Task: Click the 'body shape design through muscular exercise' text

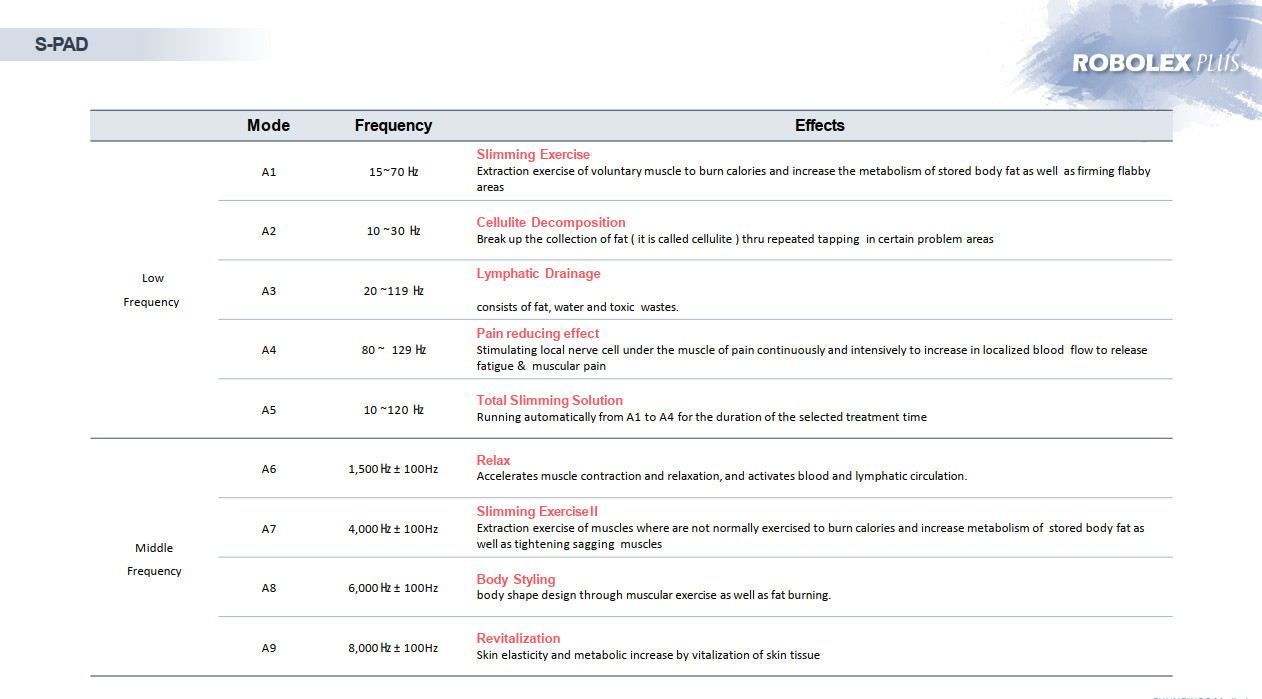Action: pos(653,595)
